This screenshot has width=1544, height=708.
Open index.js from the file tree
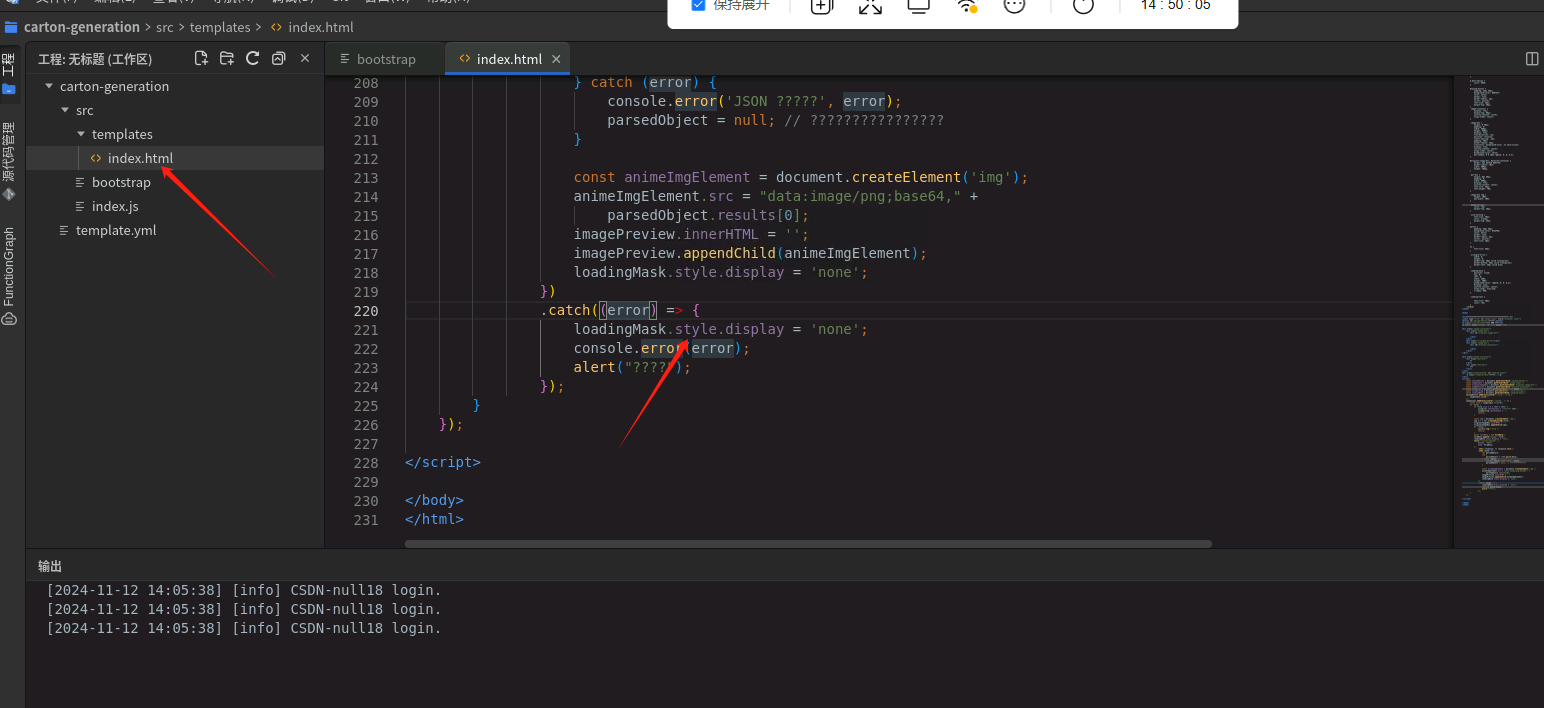point(115,207)
